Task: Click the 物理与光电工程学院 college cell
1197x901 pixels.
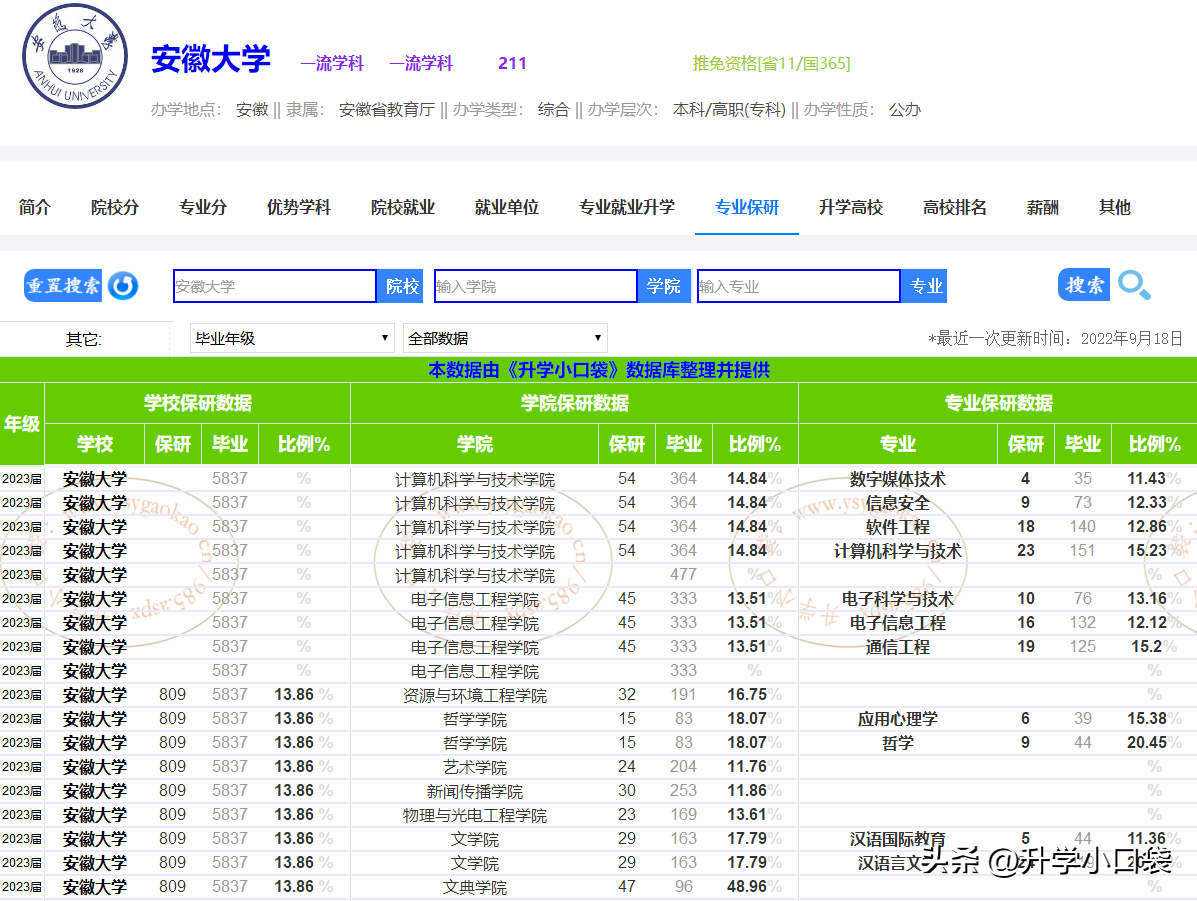Action: coord(475,815)
